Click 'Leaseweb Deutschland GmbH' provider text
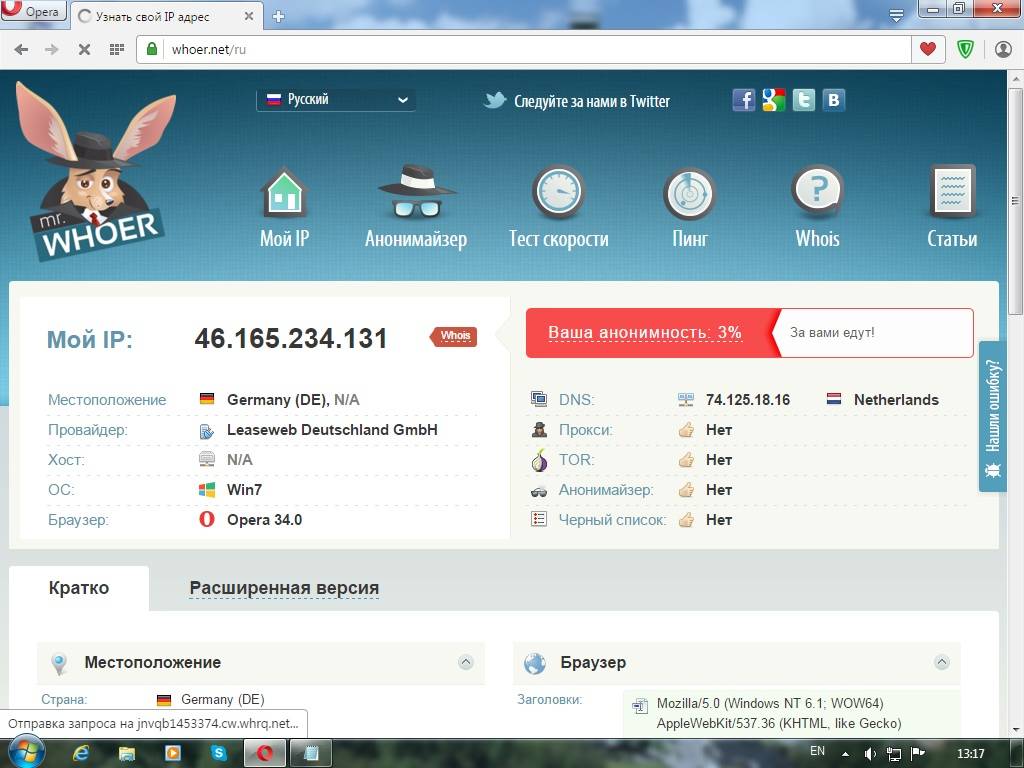Image resolution: width=1024 pixels, height=768 pixels. click(332, 430)
